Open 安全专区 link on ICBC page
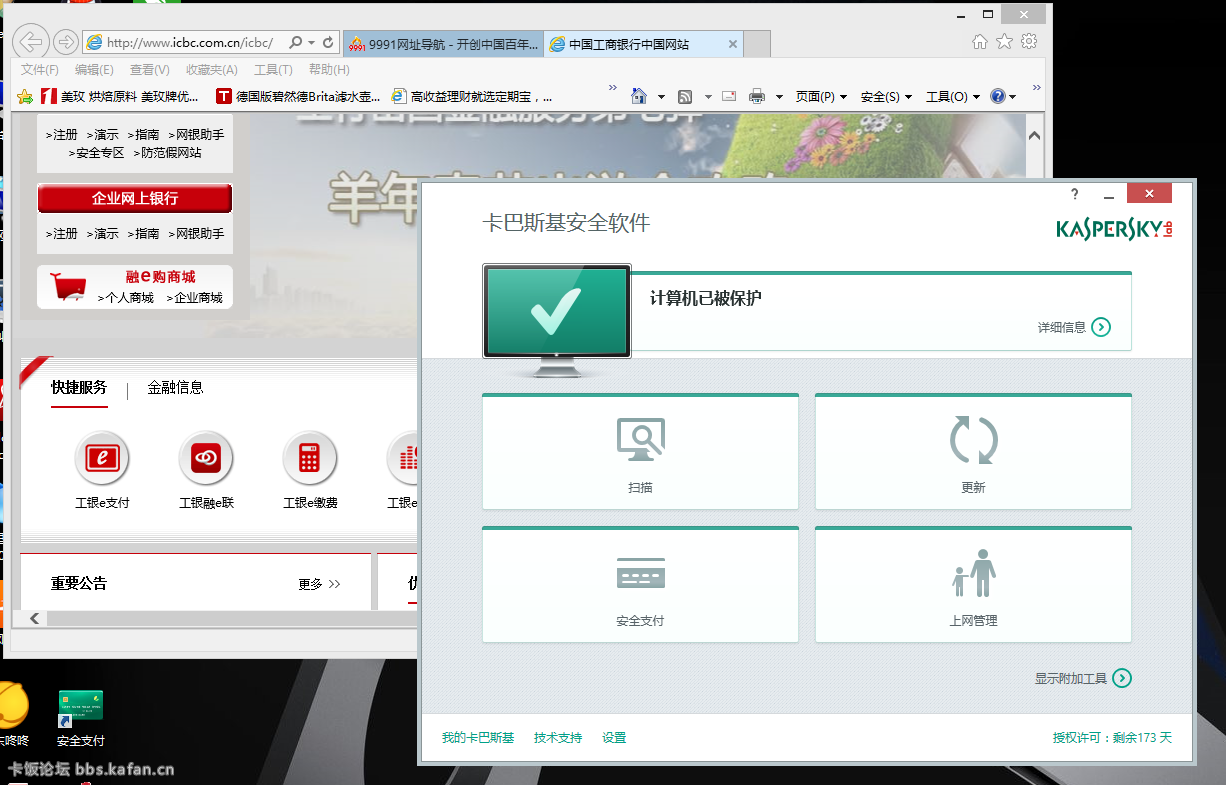 [96, 153]
